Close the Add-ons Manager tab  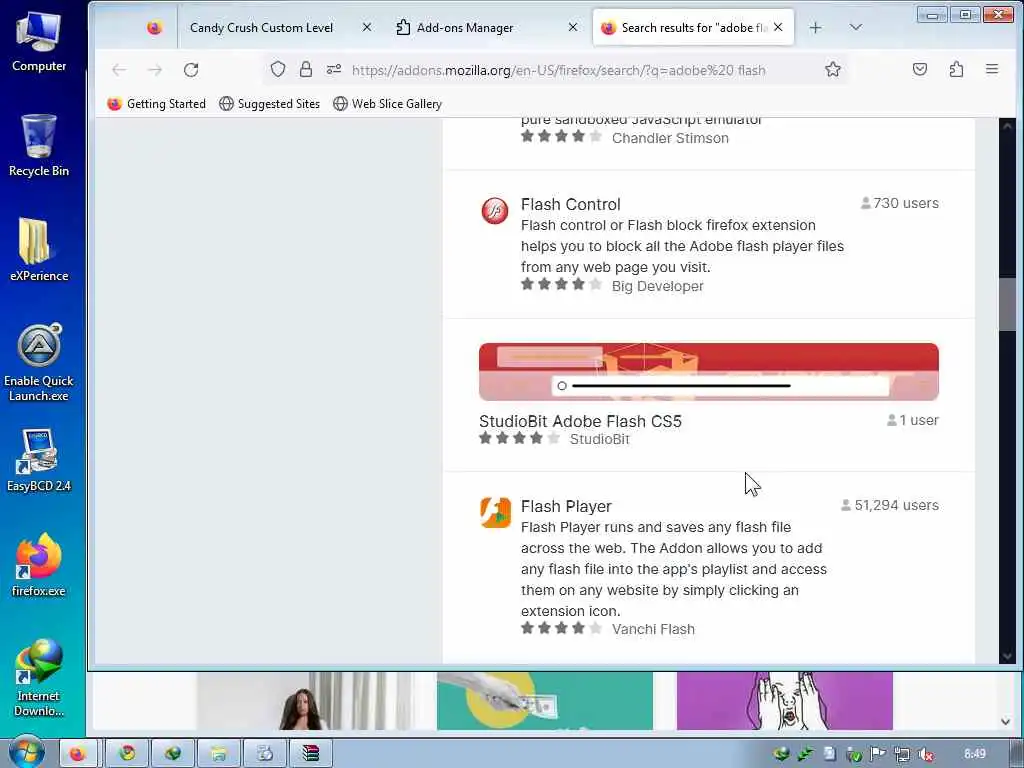tap(573, 27)
